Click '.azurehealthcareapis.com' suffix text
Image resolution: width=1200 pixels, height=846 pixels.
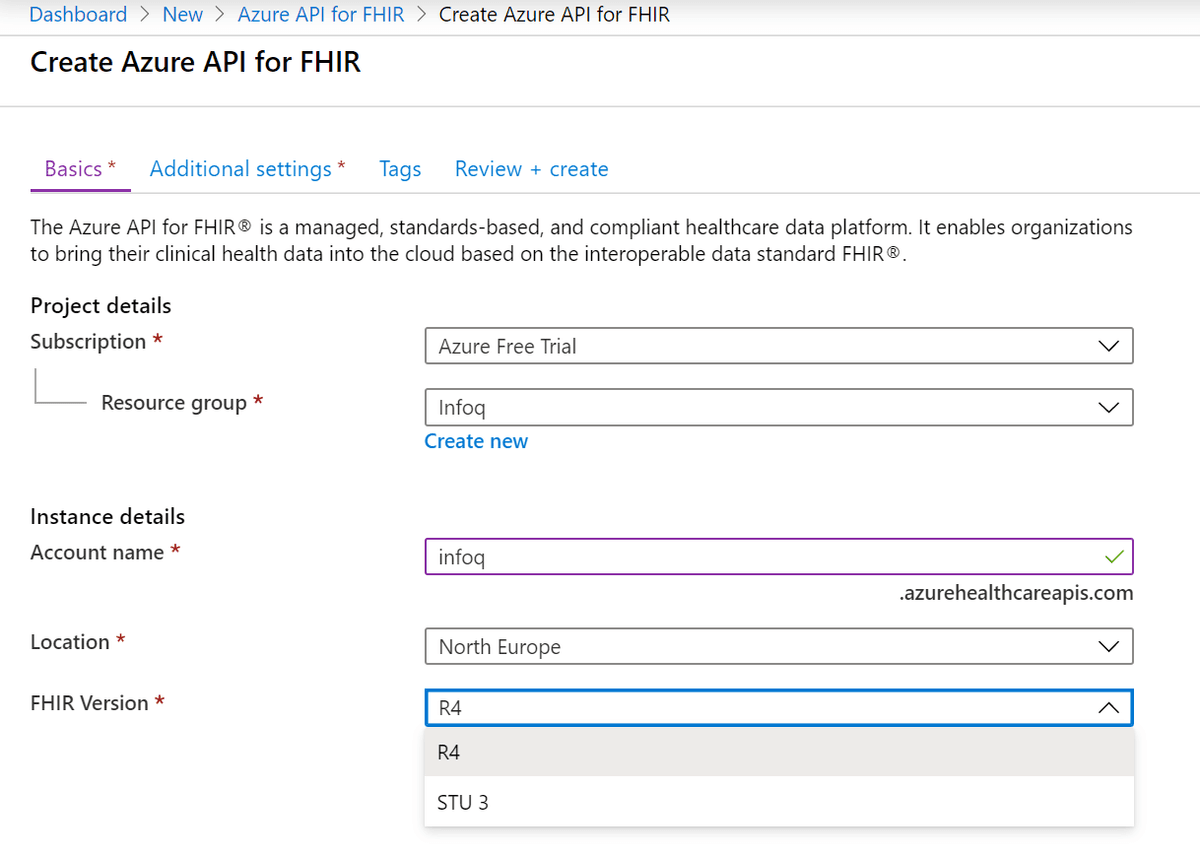click(x=1016, y=593)
